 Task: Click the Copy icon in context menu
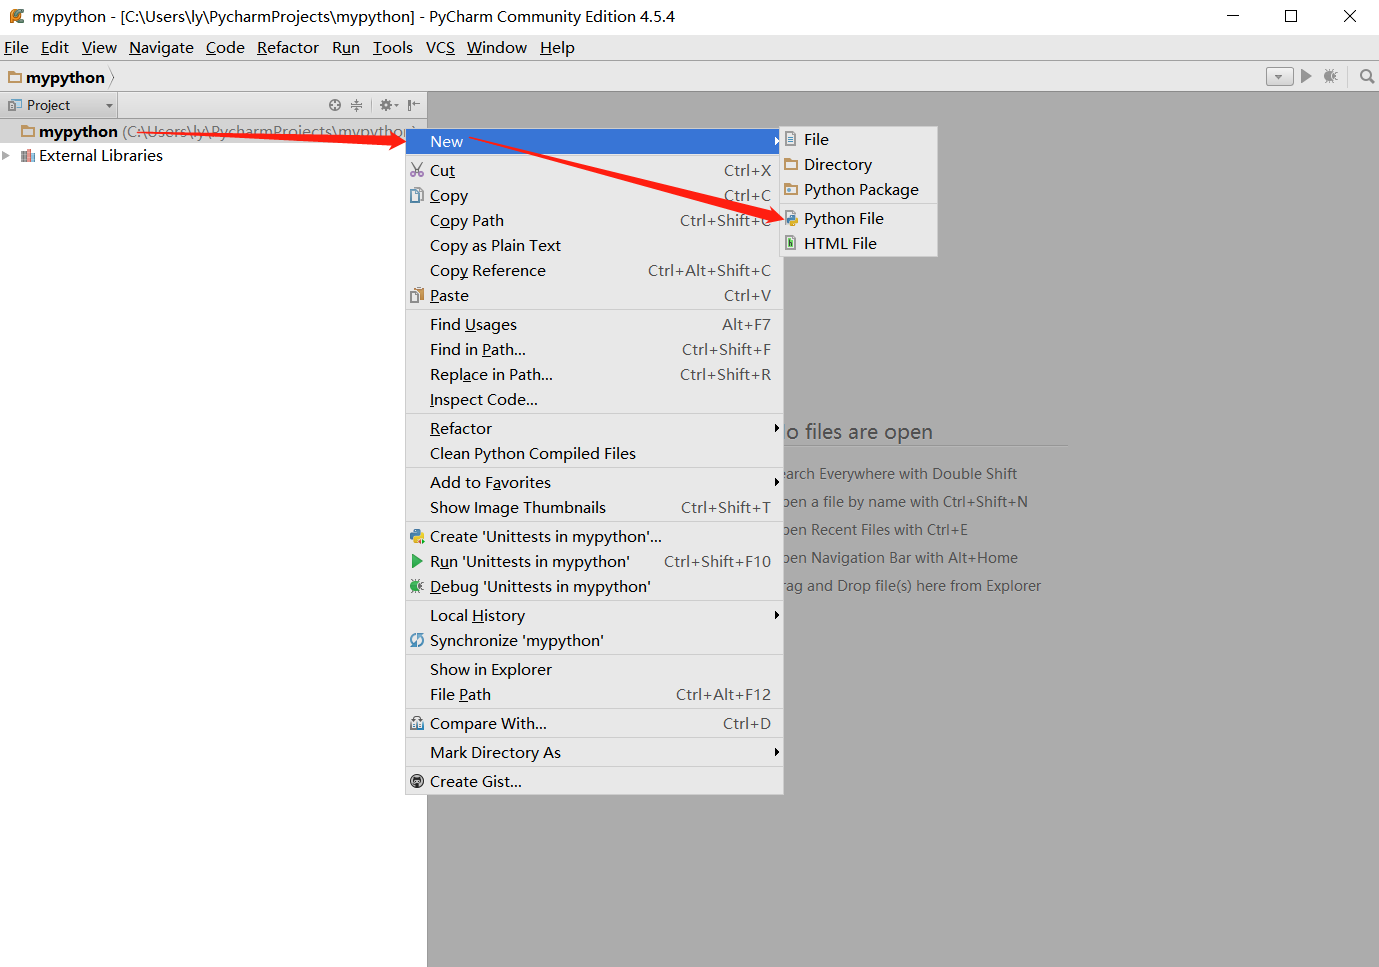click(417, 195)
